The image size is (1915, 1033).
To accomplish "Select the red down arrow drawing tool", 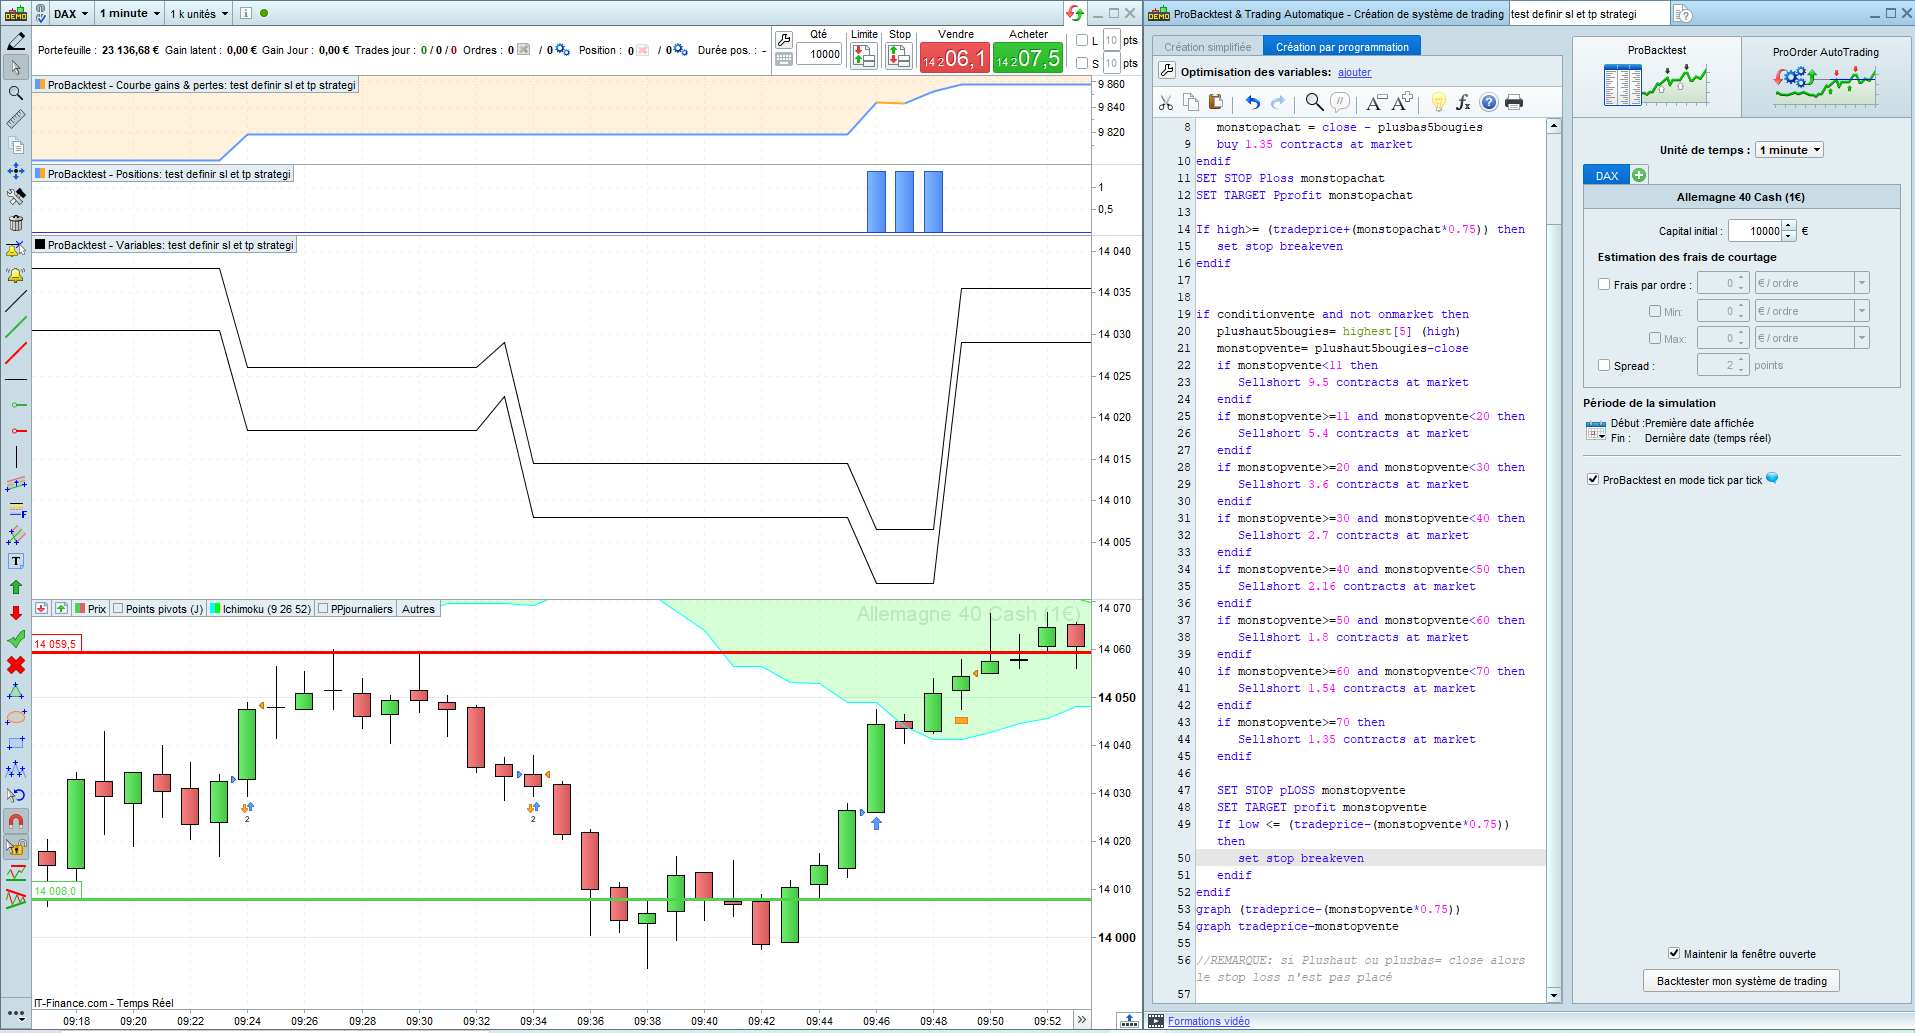I will coord(16,613).
